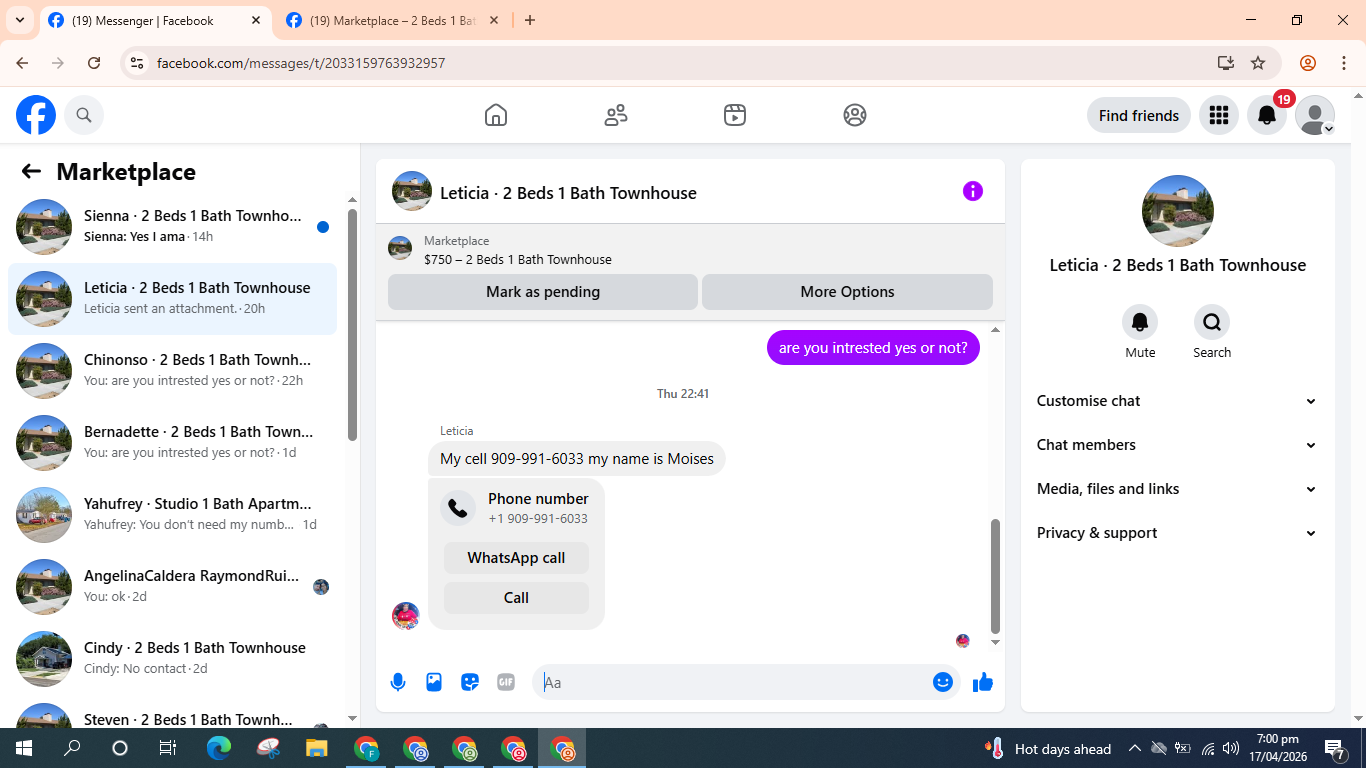1366x768 pixels.
Task: Open Cindy 2 Beds 1 Bath conversation
Action: pyautogui.click(x=172, y=659)
